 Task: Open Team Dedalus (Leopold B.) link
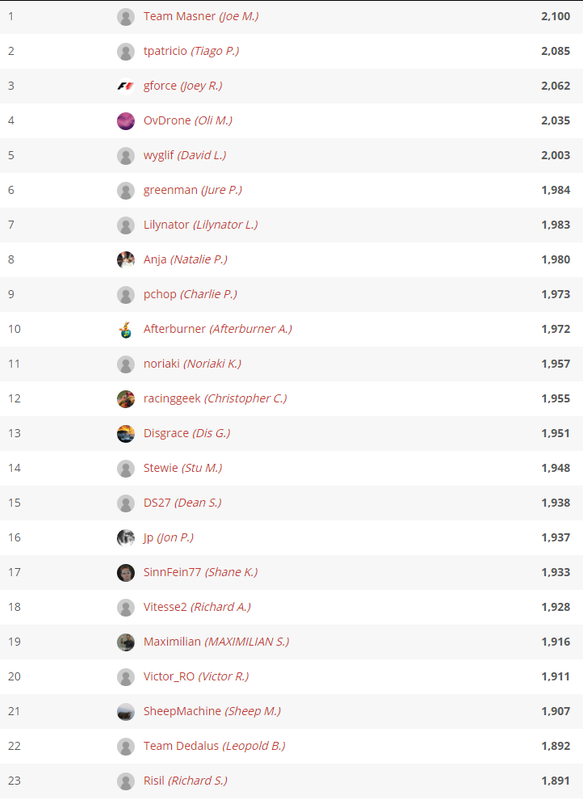point(214,746)
